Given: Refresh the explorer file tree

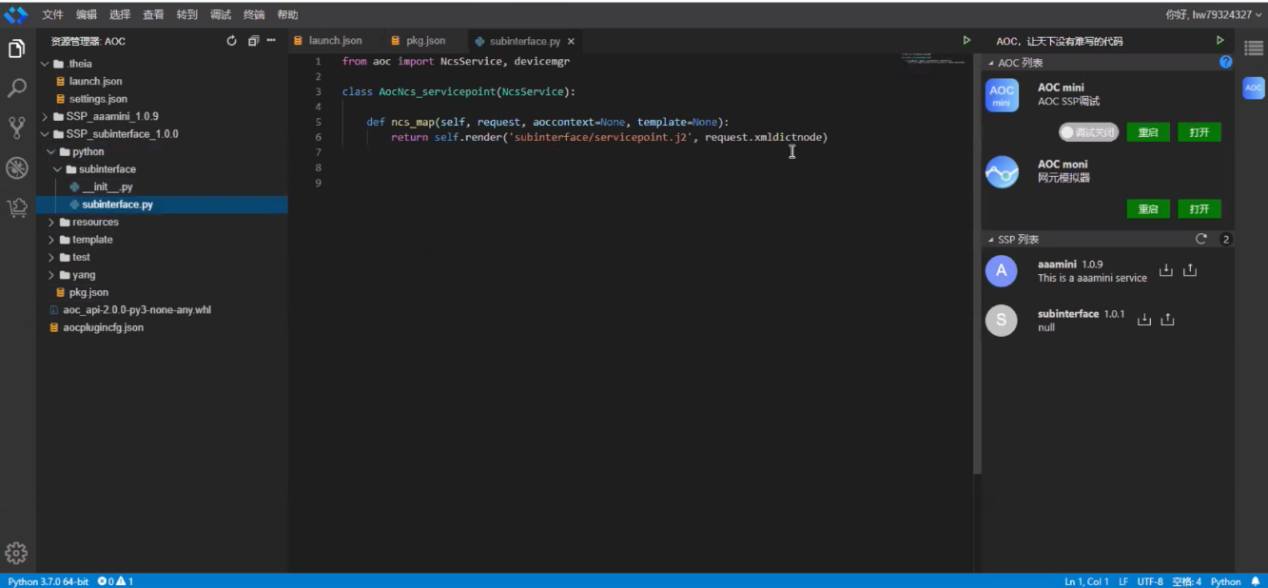Looking at the screenshot, I should 232,41.
